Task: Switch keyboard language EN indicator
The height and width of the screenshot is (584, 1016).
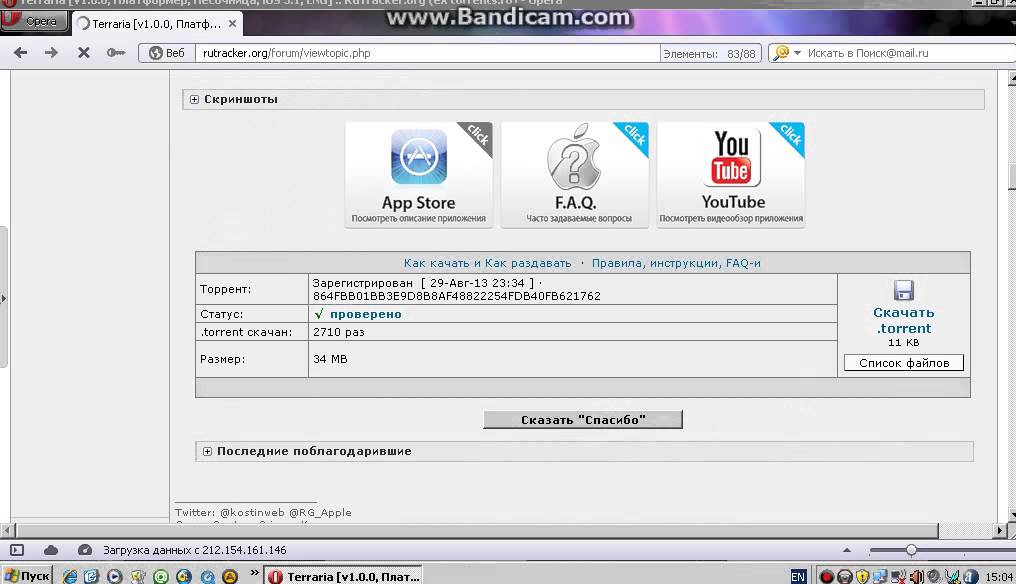Action: (798, 576)
